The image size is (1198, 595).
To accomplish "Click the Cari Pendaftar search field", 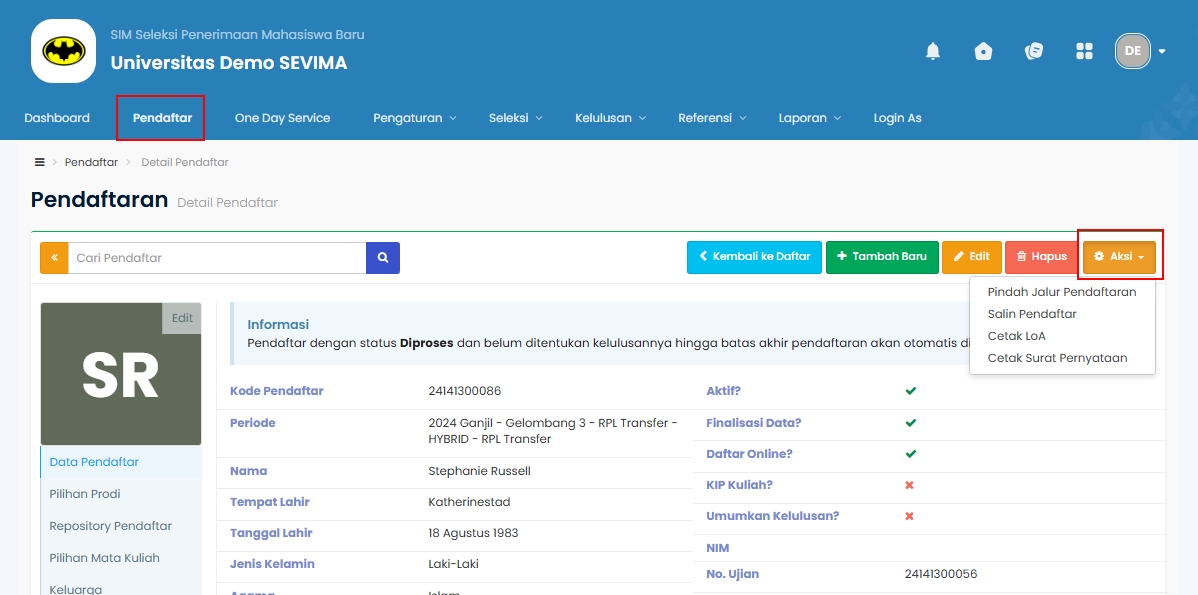I will click(x=217, y=257).
